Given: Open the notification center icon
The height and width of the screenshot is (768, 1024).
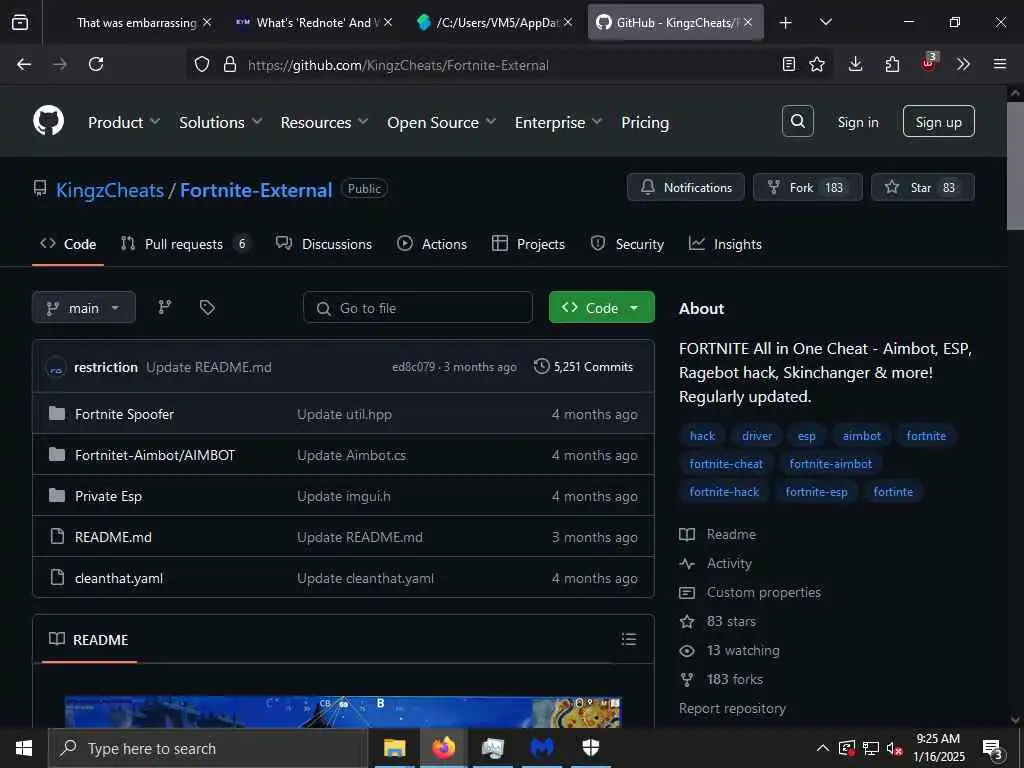Looking at the screenshot, I should pyautogui.click(x=993, y=749).
